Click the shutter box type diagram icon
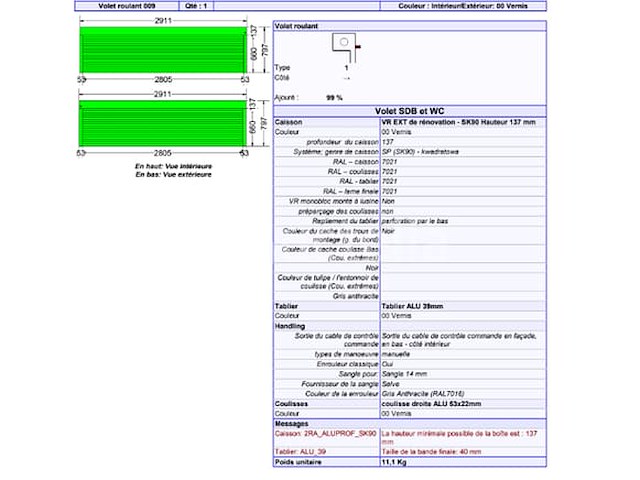 click(x=346, y=43)
